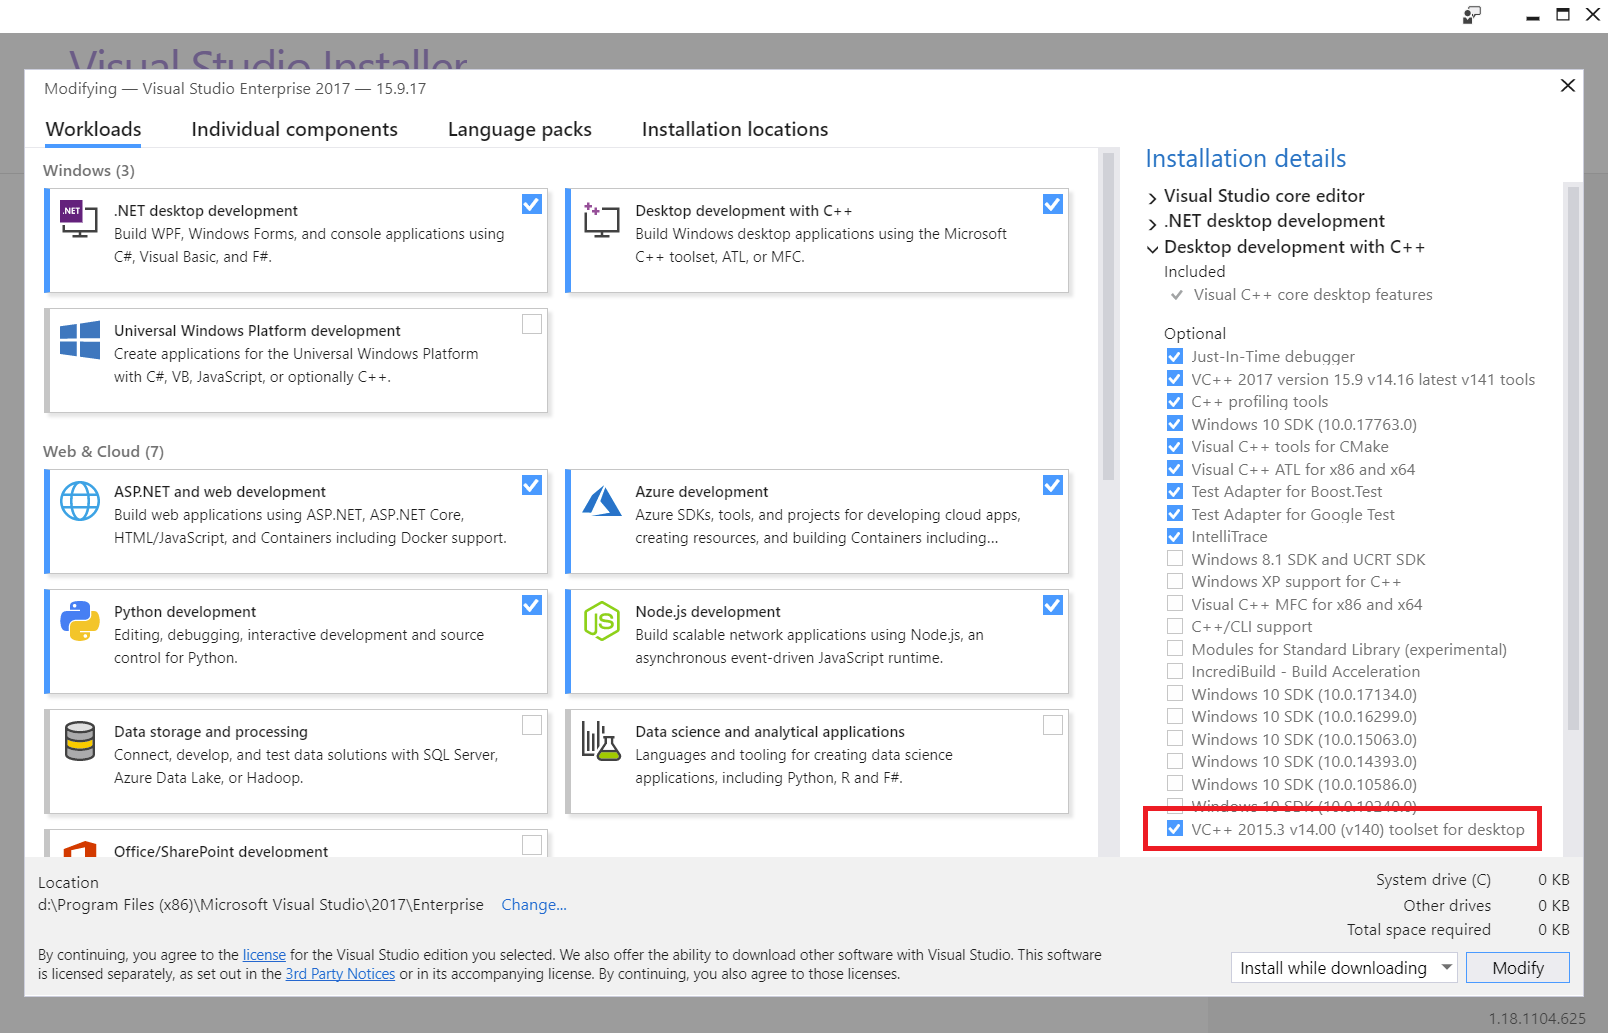Check Visual C++ MFC for x86 and x64
This screenshot has width=1608, height=1033.
pyautogui.click(x=1175, y=604)
